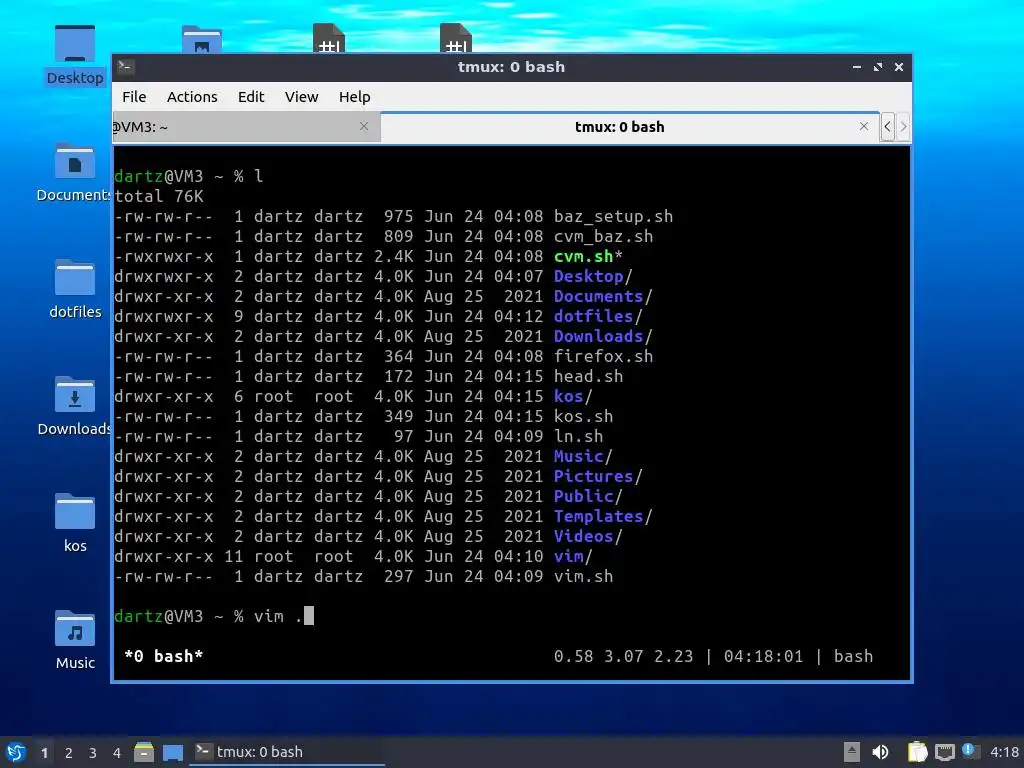Click the Pictures/ directory in listing
The image size is (1024, 768).
[x=598, y=476]
